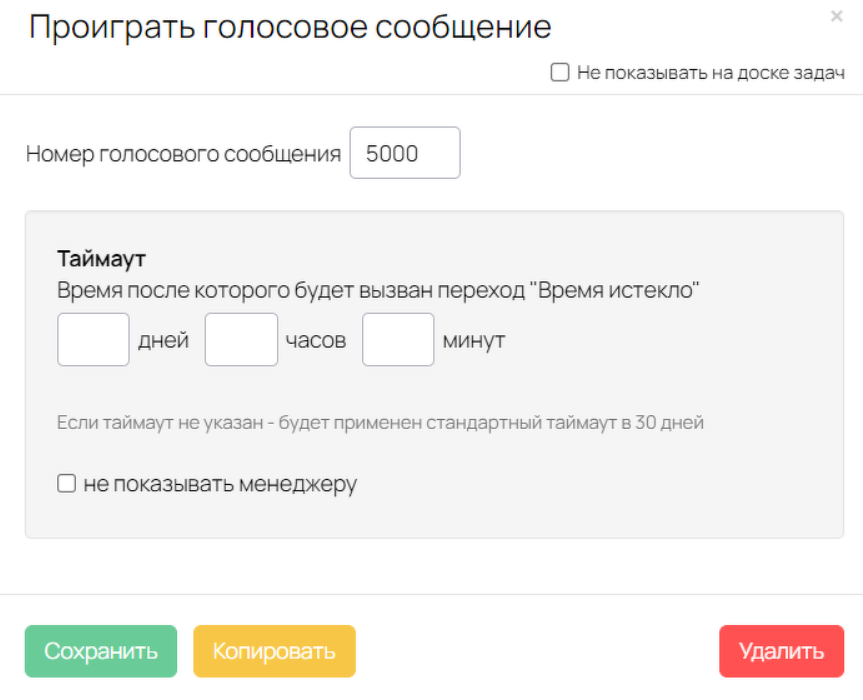Click the 'Проиграть голосовое сообщение' dialog title
863x700 pixels.
[x=290, y=26]
